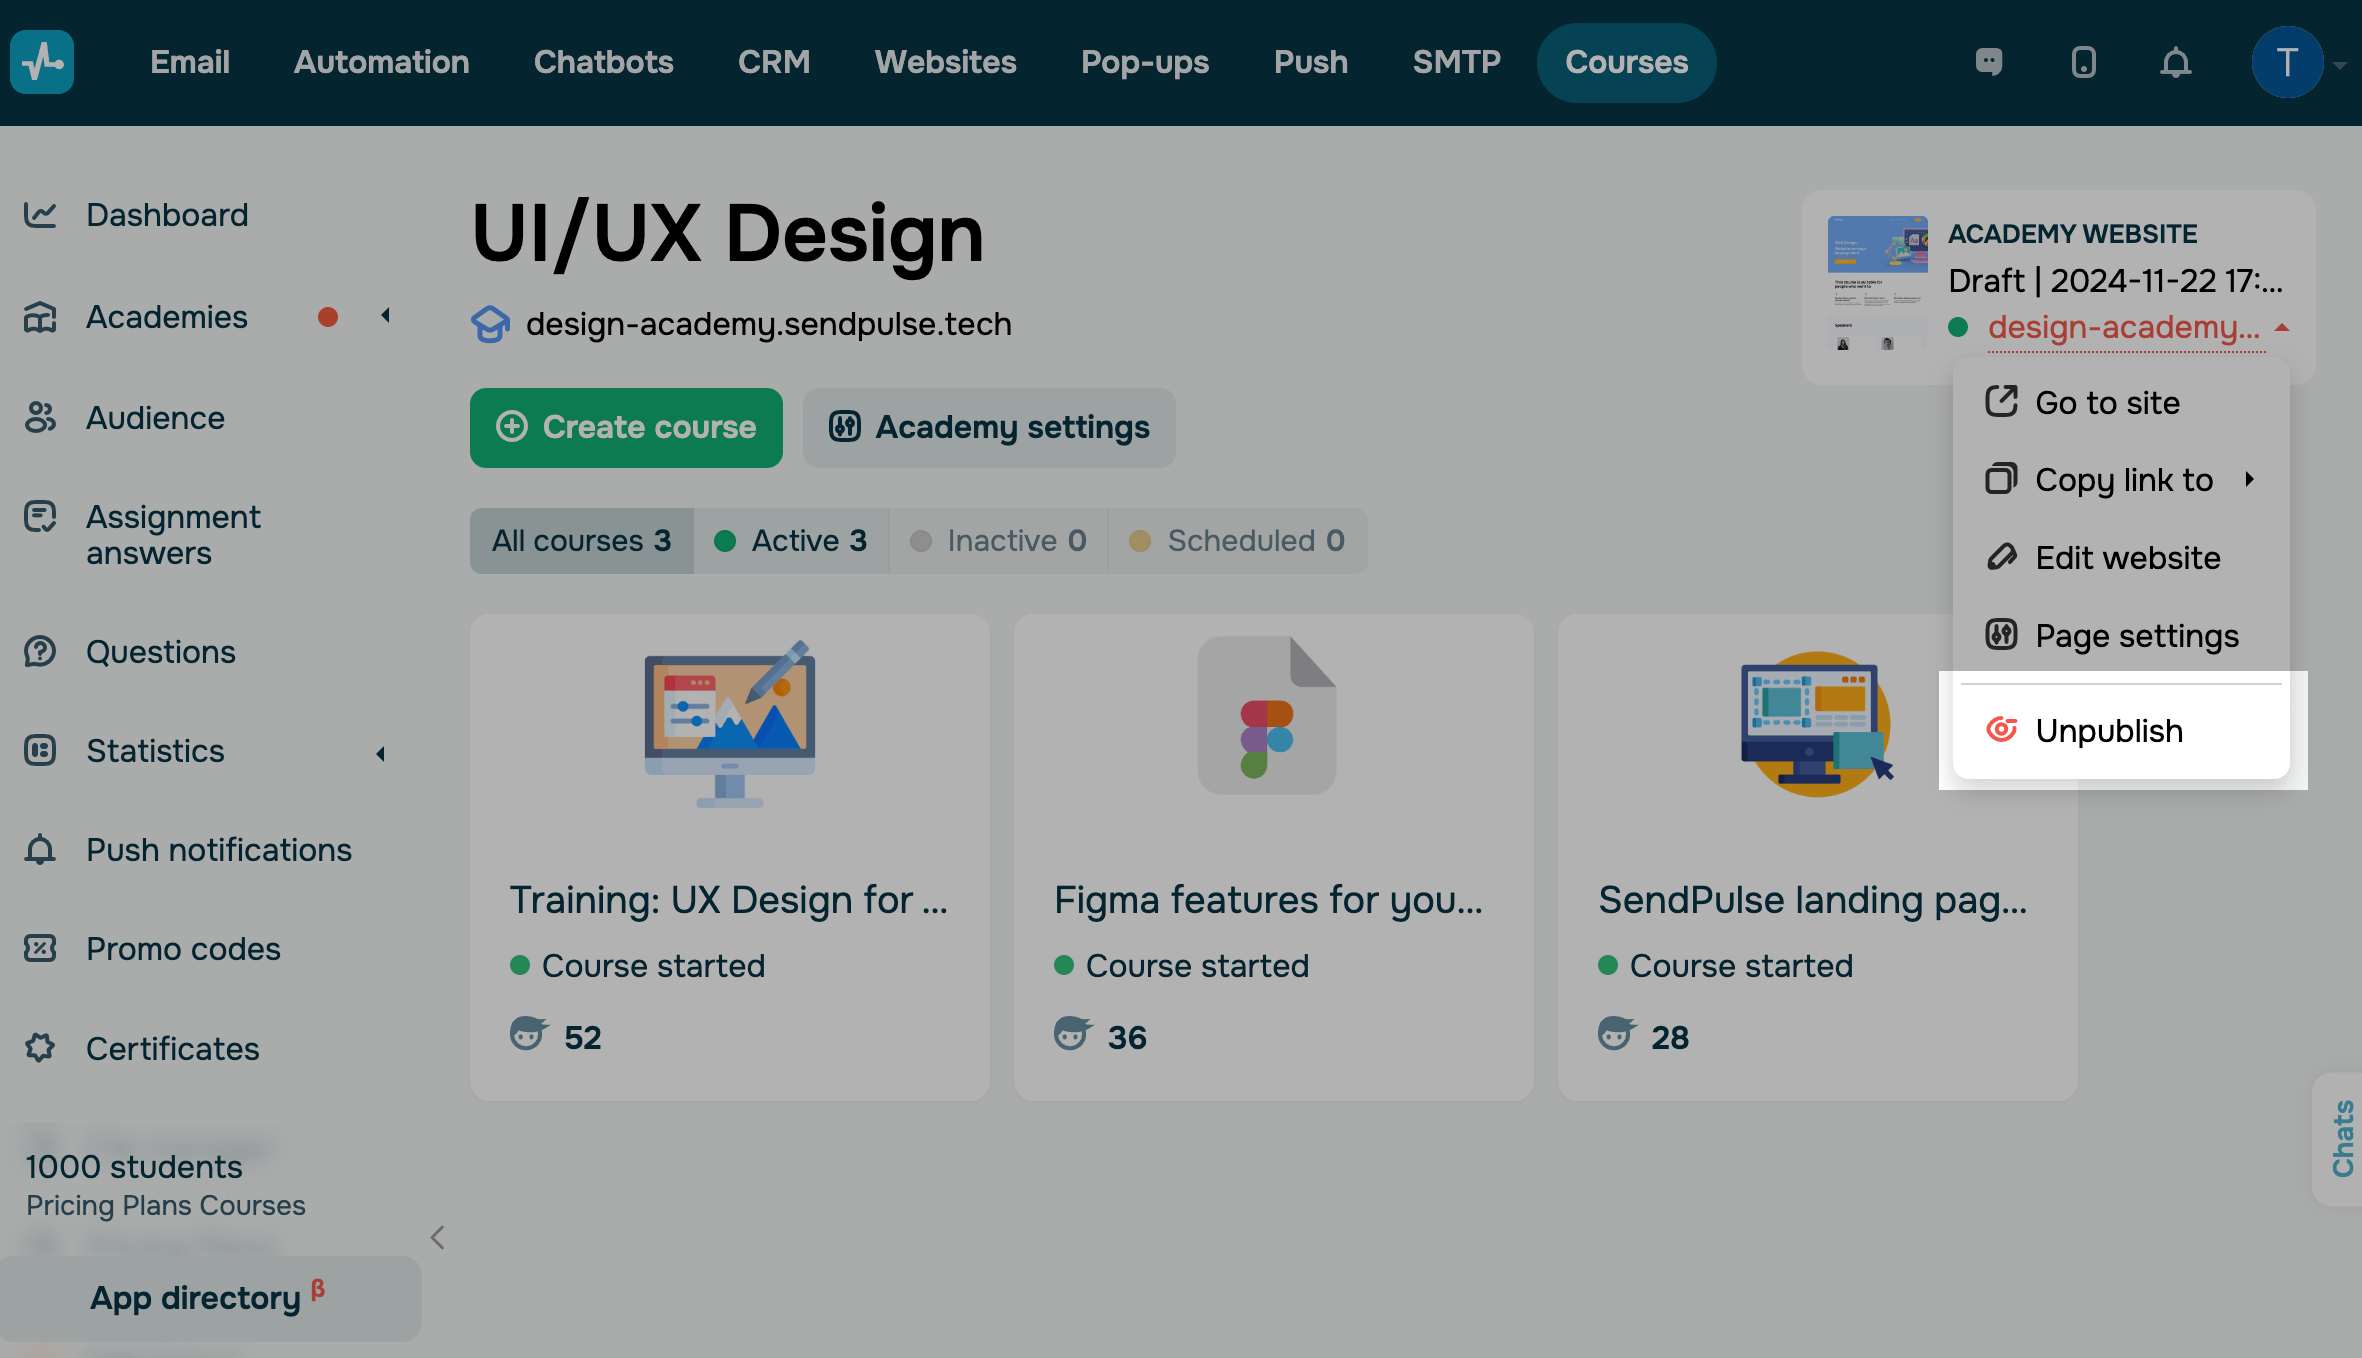Expand the Statistics sidebar submenu arrow
The image size is (2362, 1358).
tap(381, 753)
